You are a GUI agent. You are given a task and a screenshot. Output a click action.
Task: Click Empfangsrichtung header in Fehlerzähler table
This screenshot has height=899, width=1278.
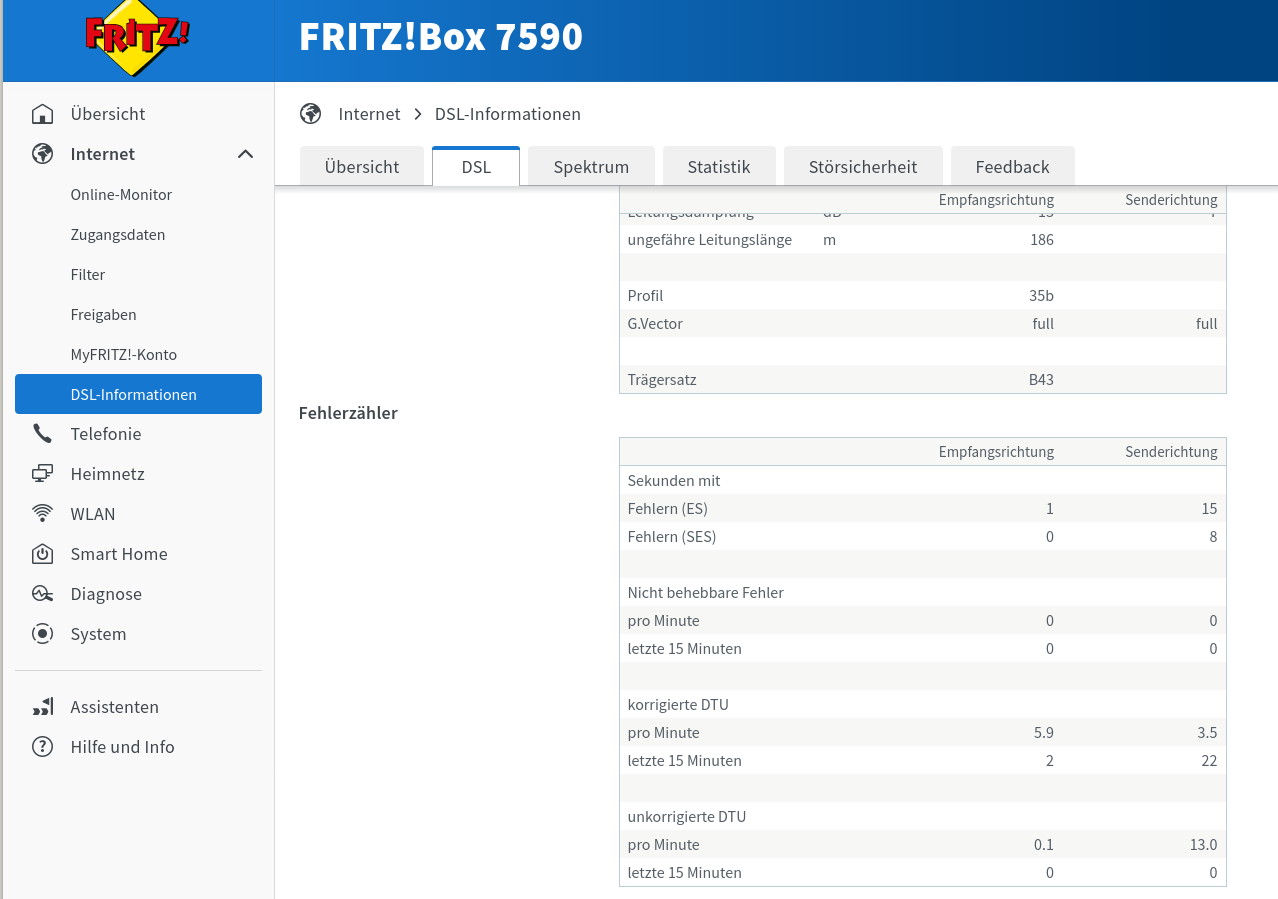point(996,451)
